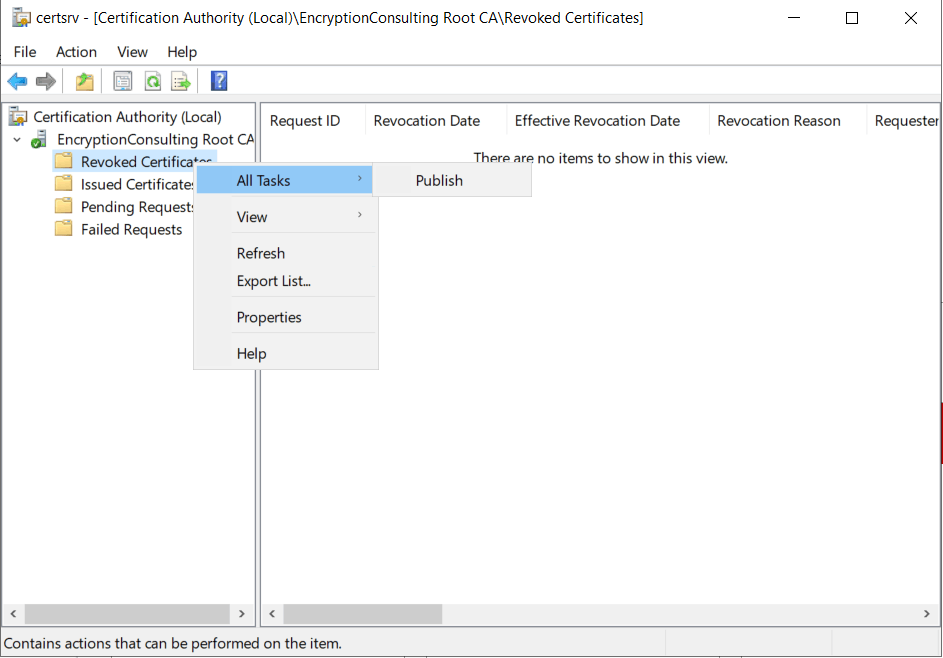Select EncryptionConsulting Root CA tree label
This screenshot has width=943, height=658.
tap(155, 140)
